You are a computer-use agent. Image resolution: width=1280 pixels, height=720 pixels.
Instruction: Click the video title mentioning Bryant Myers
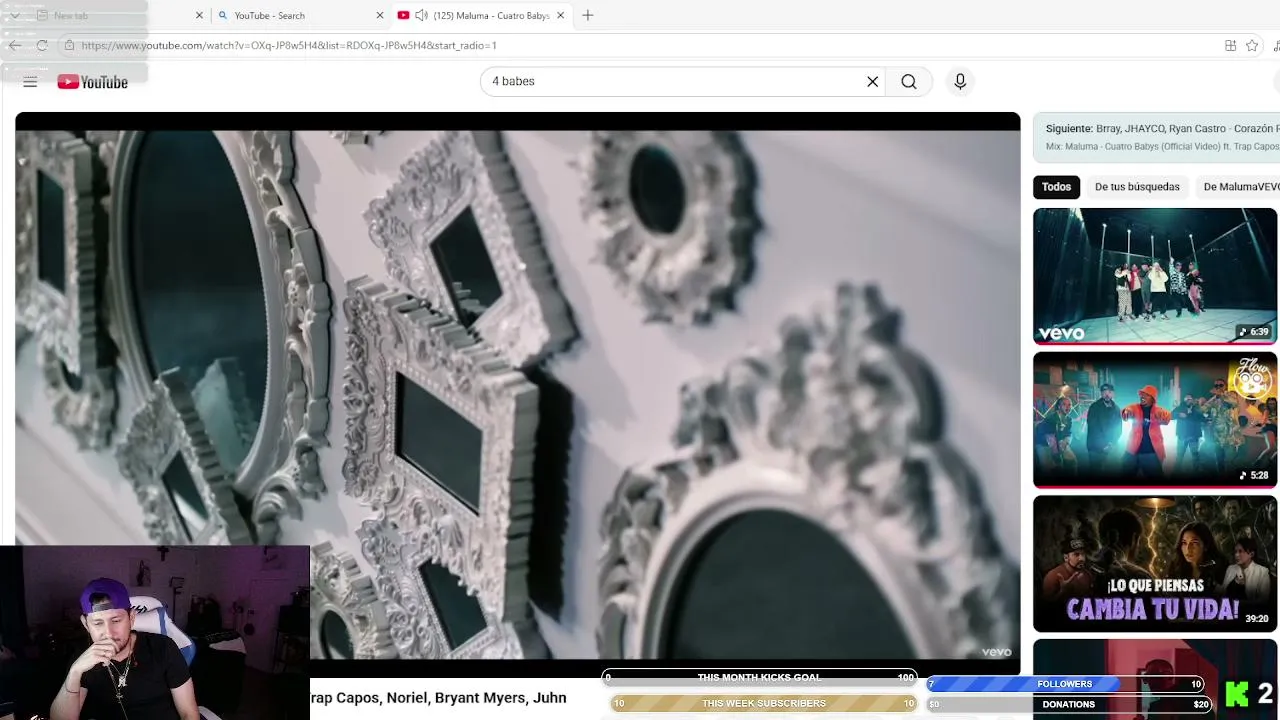pos(438,698)
